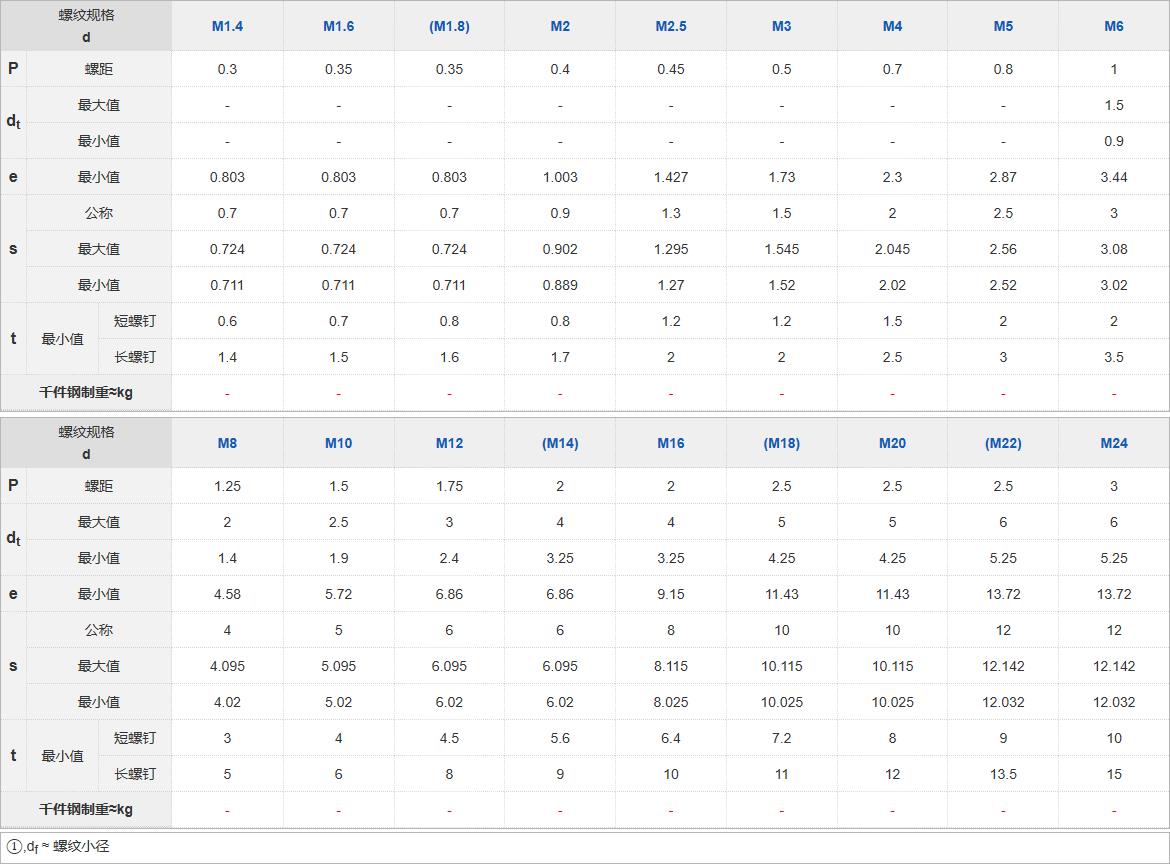
Task: Click the M6 dt maximum value 1.5
Action: 1114,105
